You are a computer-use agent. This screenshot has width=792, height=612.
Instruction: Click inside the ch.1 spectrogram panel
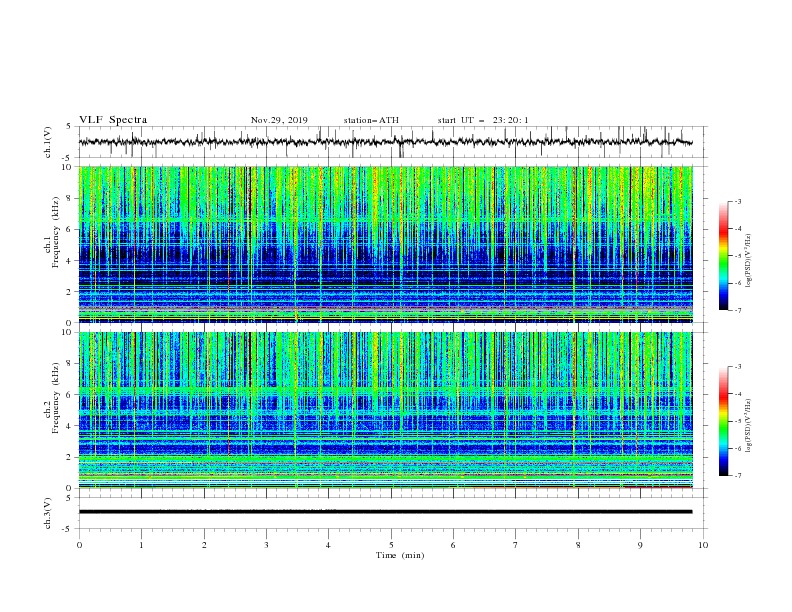coord(386,244)
